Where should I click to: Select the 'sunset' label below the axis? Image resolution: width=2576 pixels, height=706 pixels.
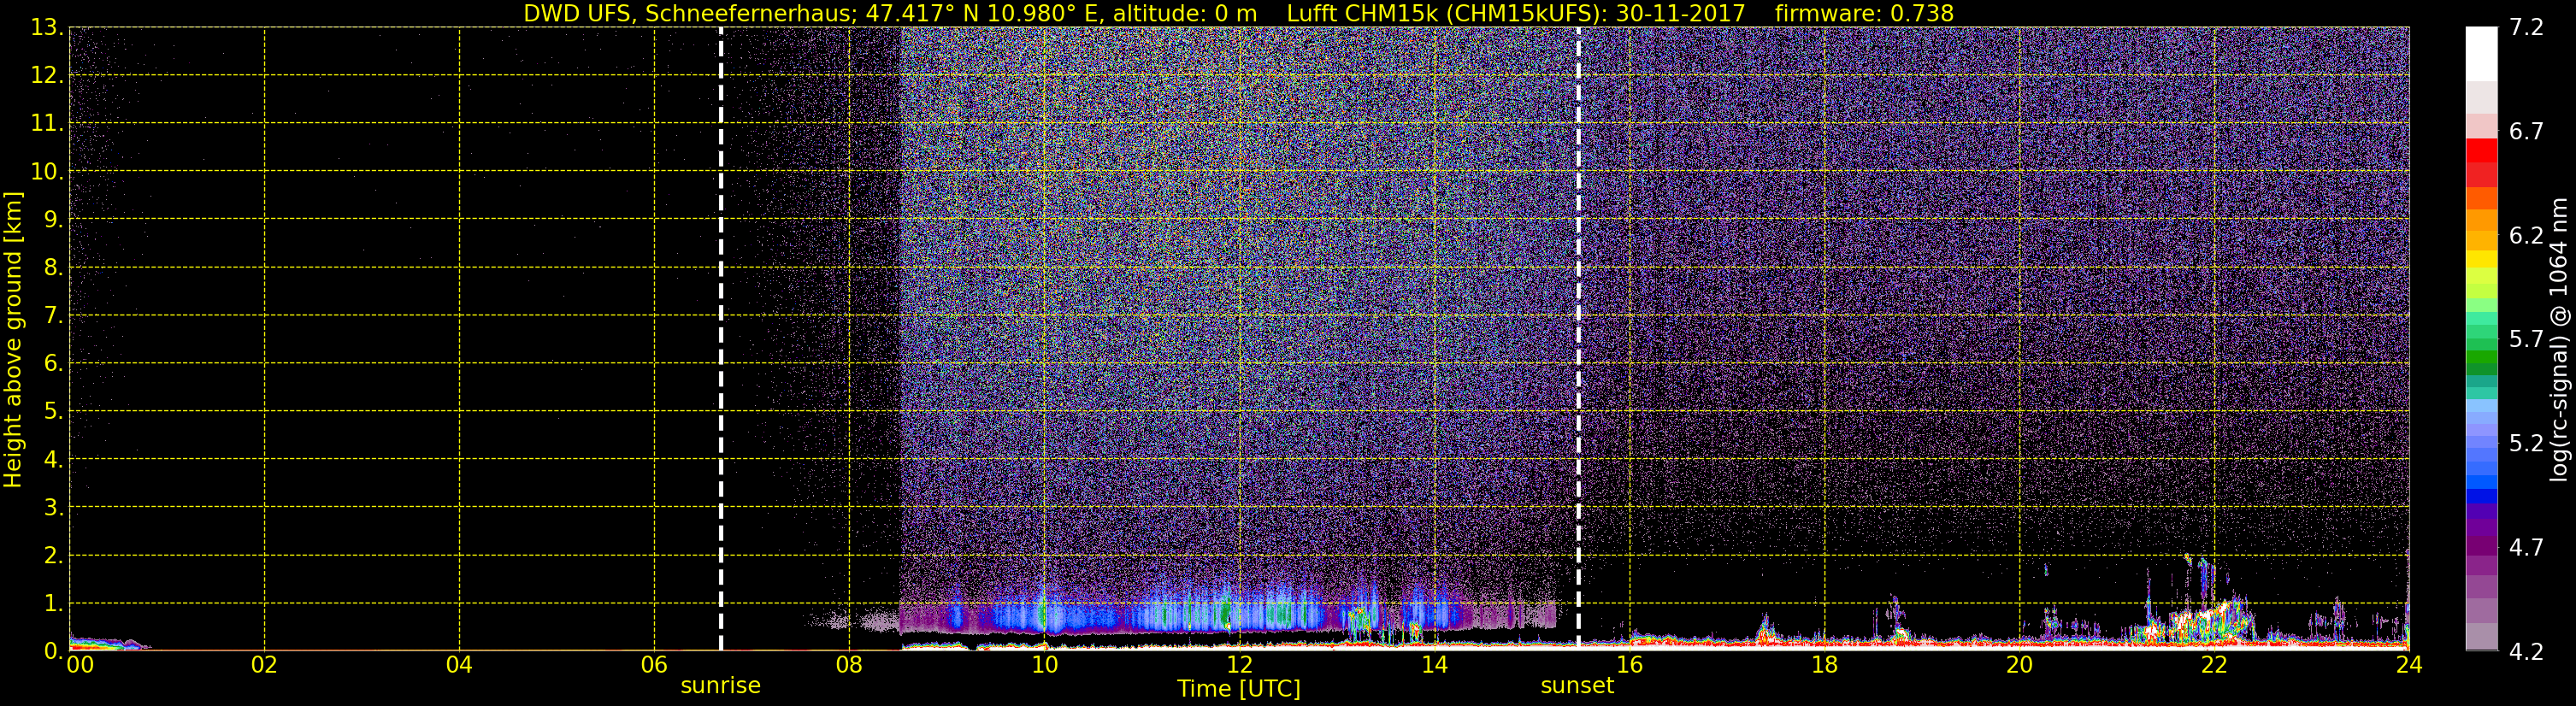tap(1577, 686)
